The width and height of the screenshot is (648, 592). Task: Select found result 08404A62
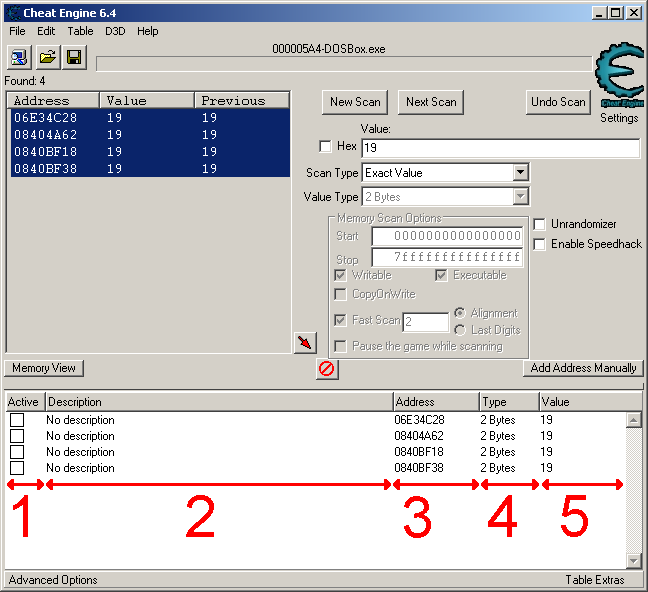coord(150,135)
